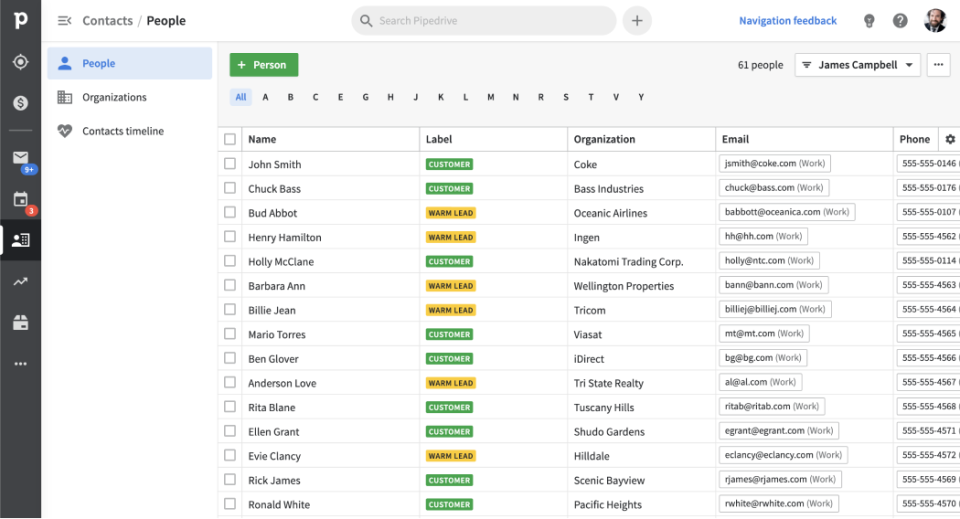The height and width of the screenshot is (519, 960).
Task: Click the Pipedrive logo icon
Action: [x=20, y=20]
